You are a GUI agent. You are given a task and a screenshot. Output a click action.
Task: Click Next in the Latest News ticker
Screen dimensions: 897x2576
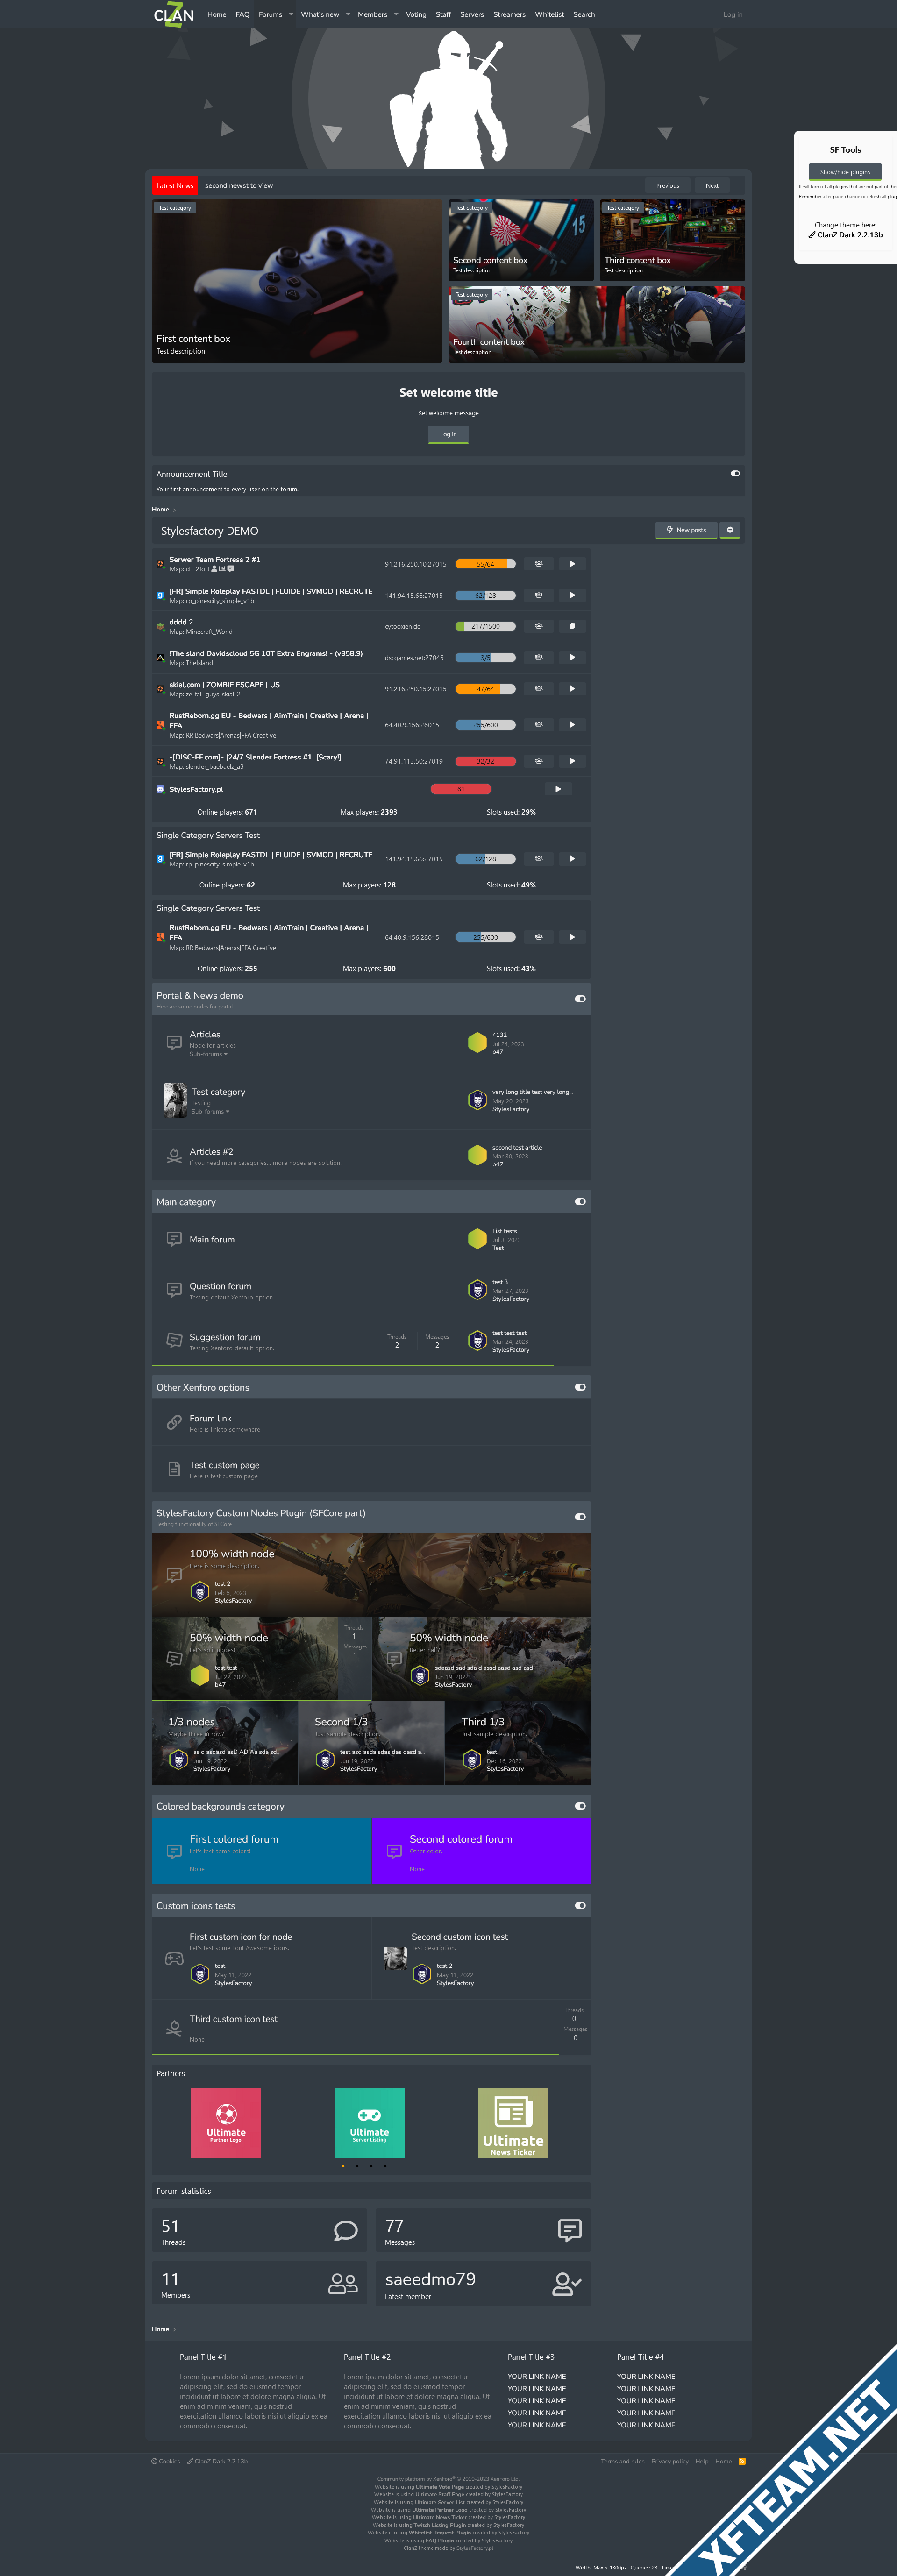click(x=712, y=185)
